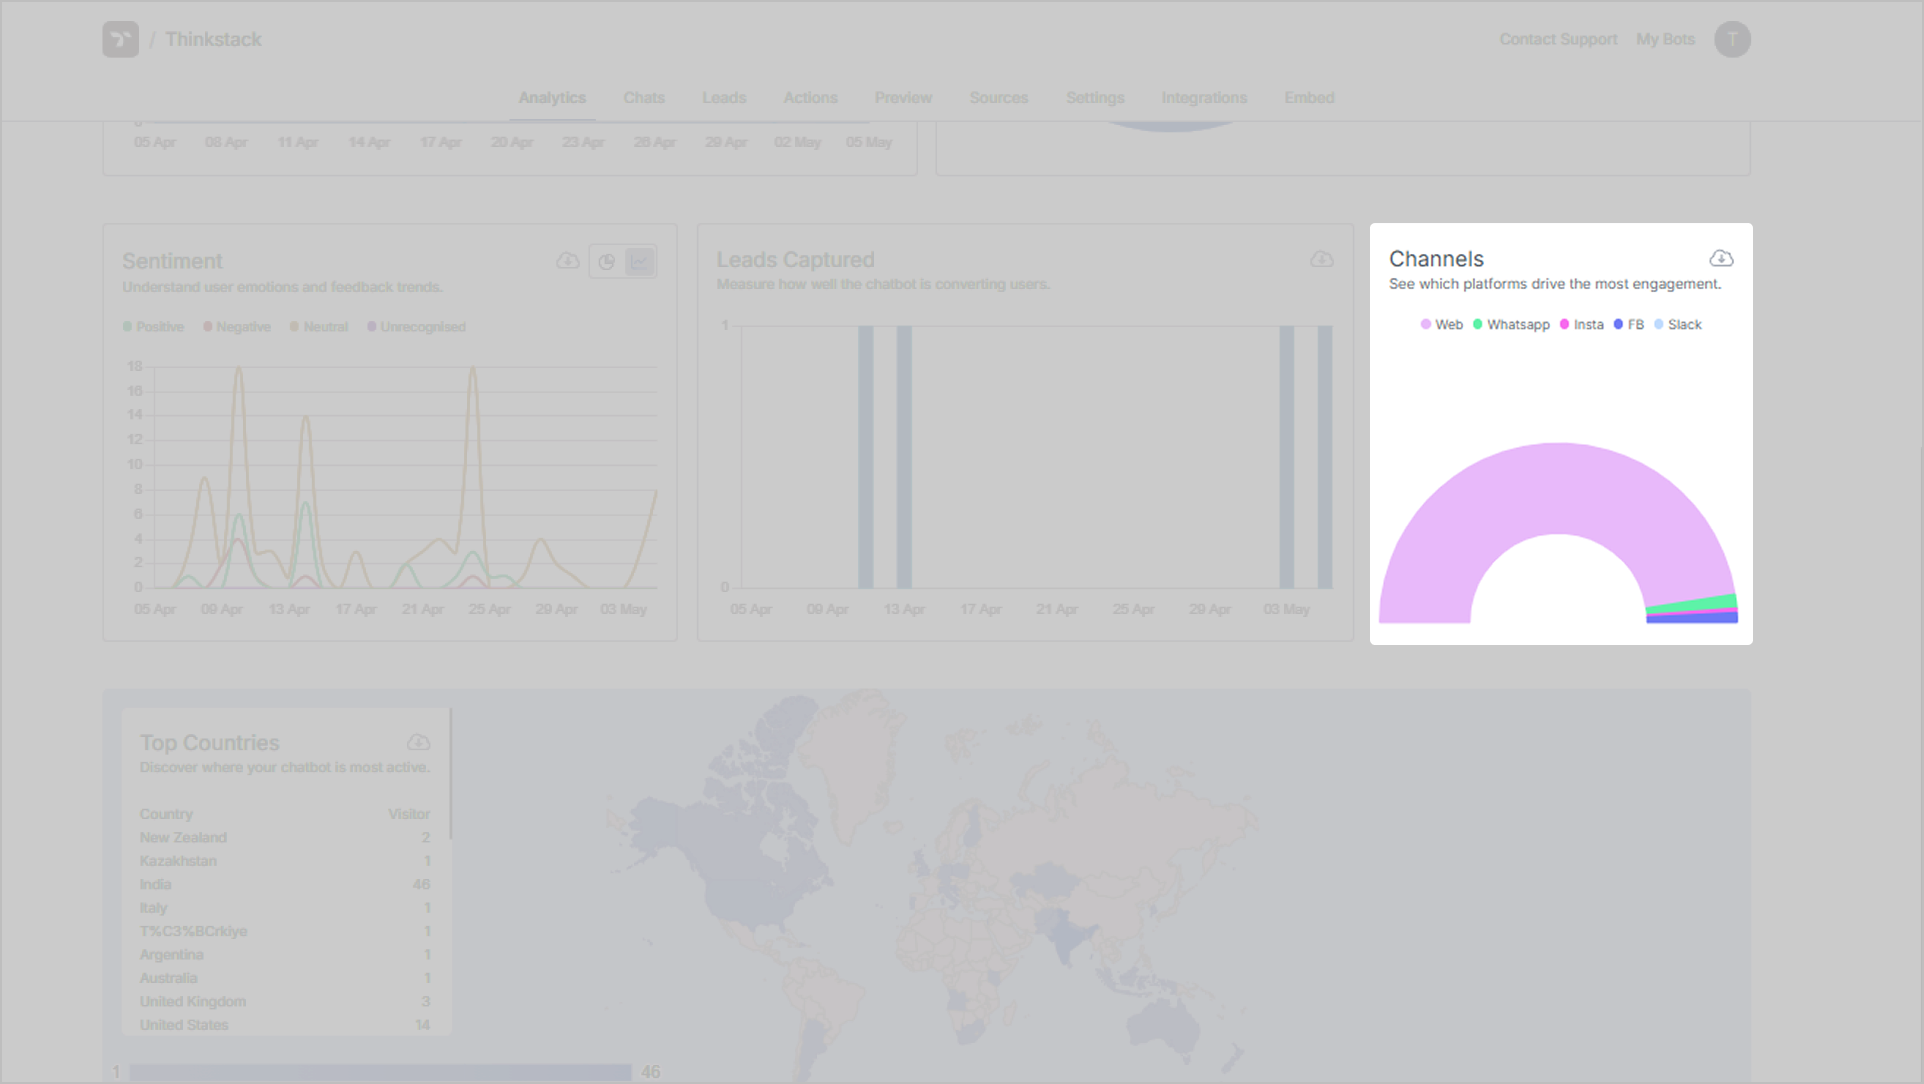Go to the Settings tab
Viewport: 1924px width, 1084px height.
(1095, 98)
